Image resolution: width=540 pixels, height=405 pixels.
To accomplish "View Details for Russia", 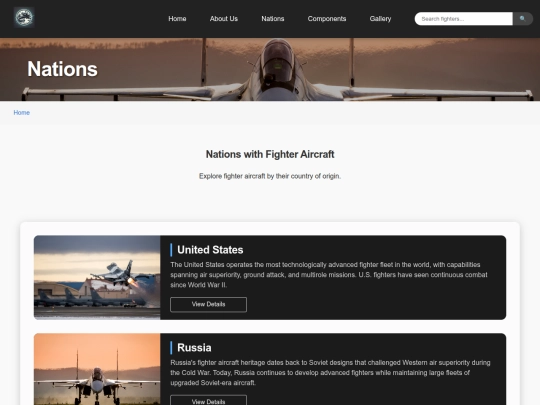I will tap(208, 400).
